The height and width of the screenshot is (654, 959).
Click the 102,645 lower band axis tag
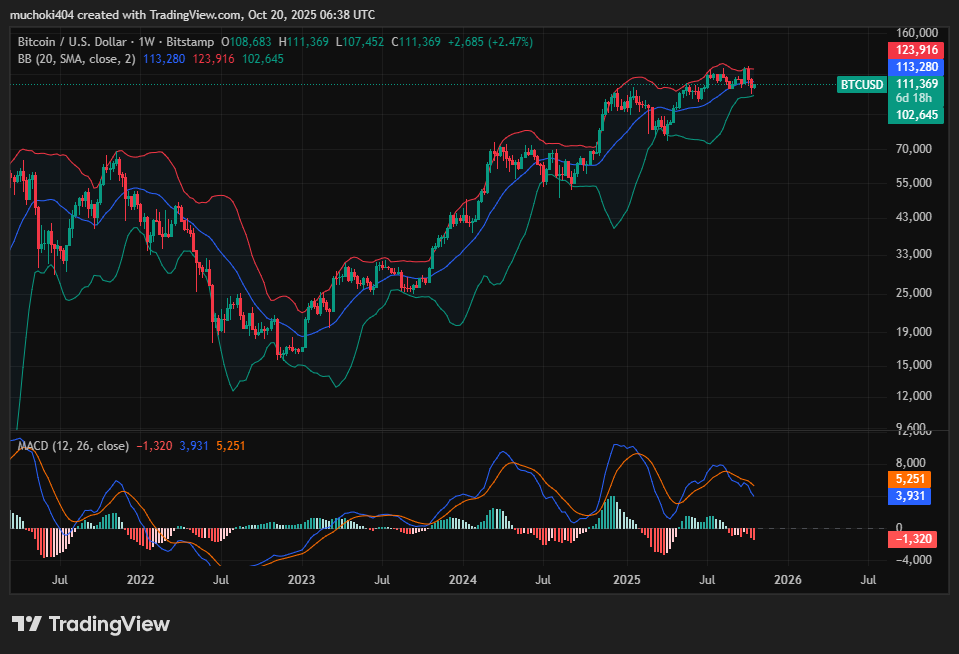coord(916,115)
